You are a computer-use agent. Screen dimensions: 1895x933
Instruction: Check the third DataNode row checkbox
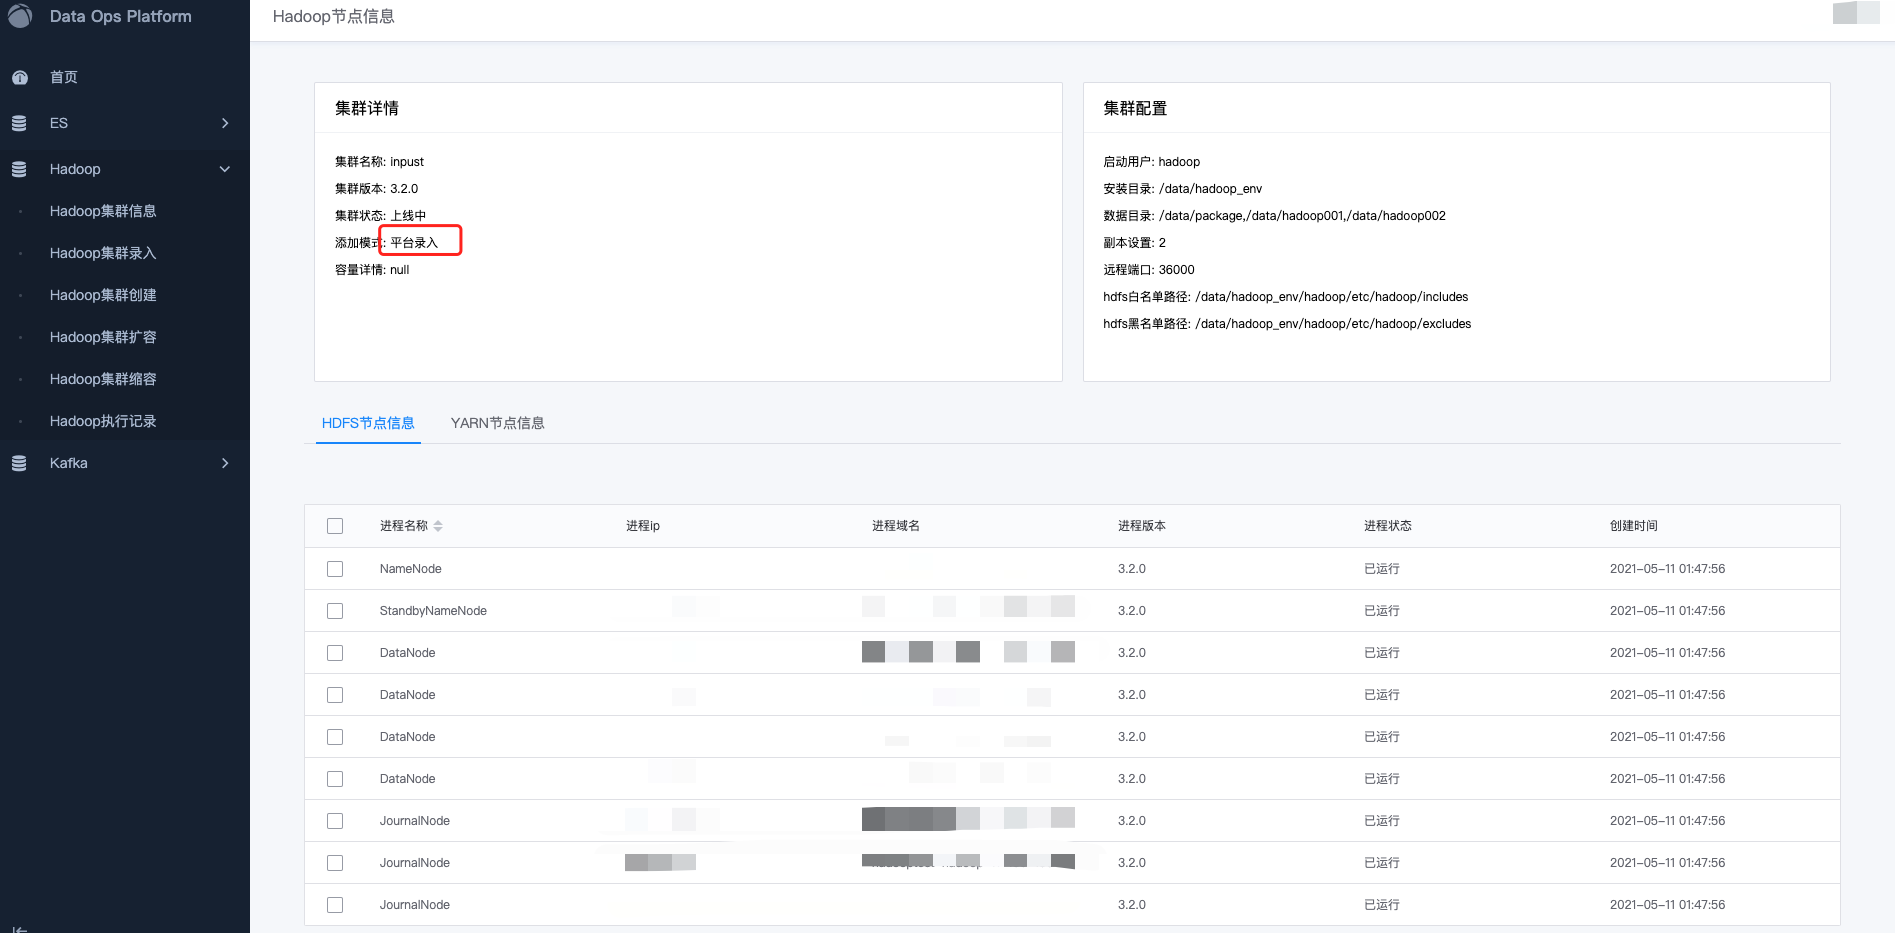335,737
